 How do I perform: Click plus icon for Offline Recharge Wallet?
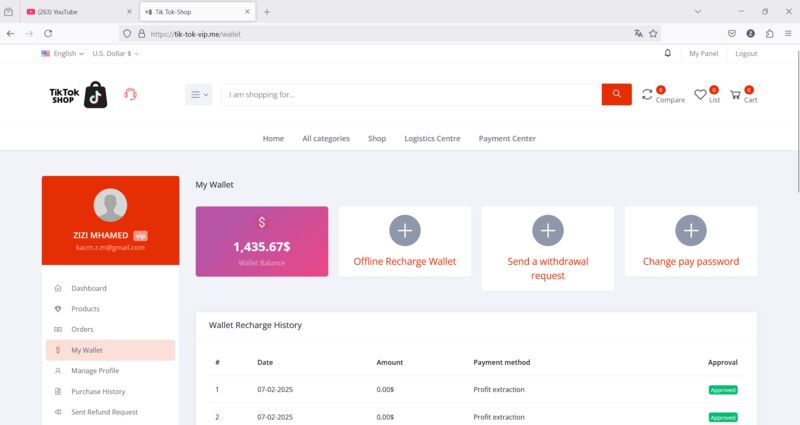point(405,230)
